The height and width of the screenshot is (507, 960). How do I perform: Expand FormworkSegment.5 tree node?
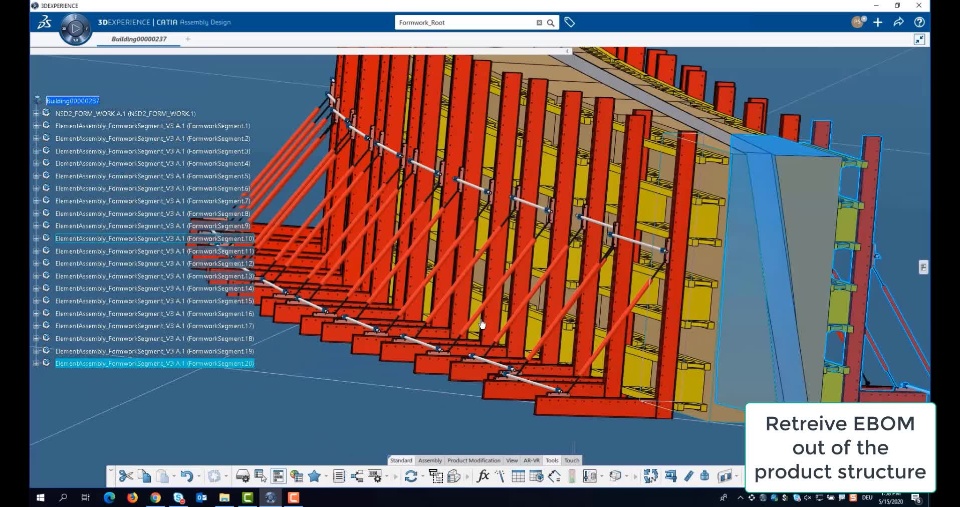pos(36,176)
